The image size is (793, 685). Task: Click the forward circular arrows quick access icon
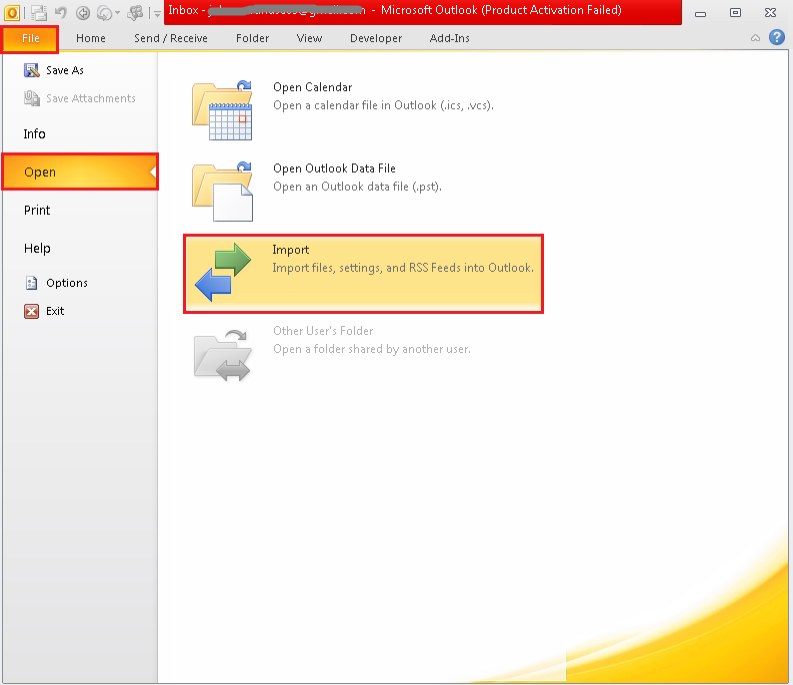(x=104, y=13)
